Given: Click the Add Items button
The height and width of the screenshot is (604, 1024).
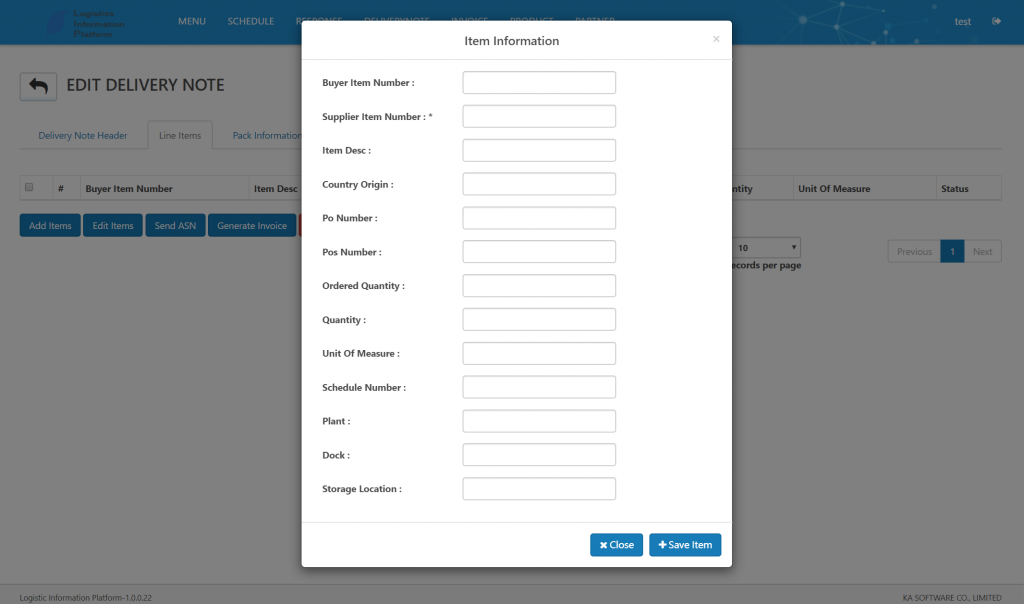Looking at the screenshot, I should point(50,225).
